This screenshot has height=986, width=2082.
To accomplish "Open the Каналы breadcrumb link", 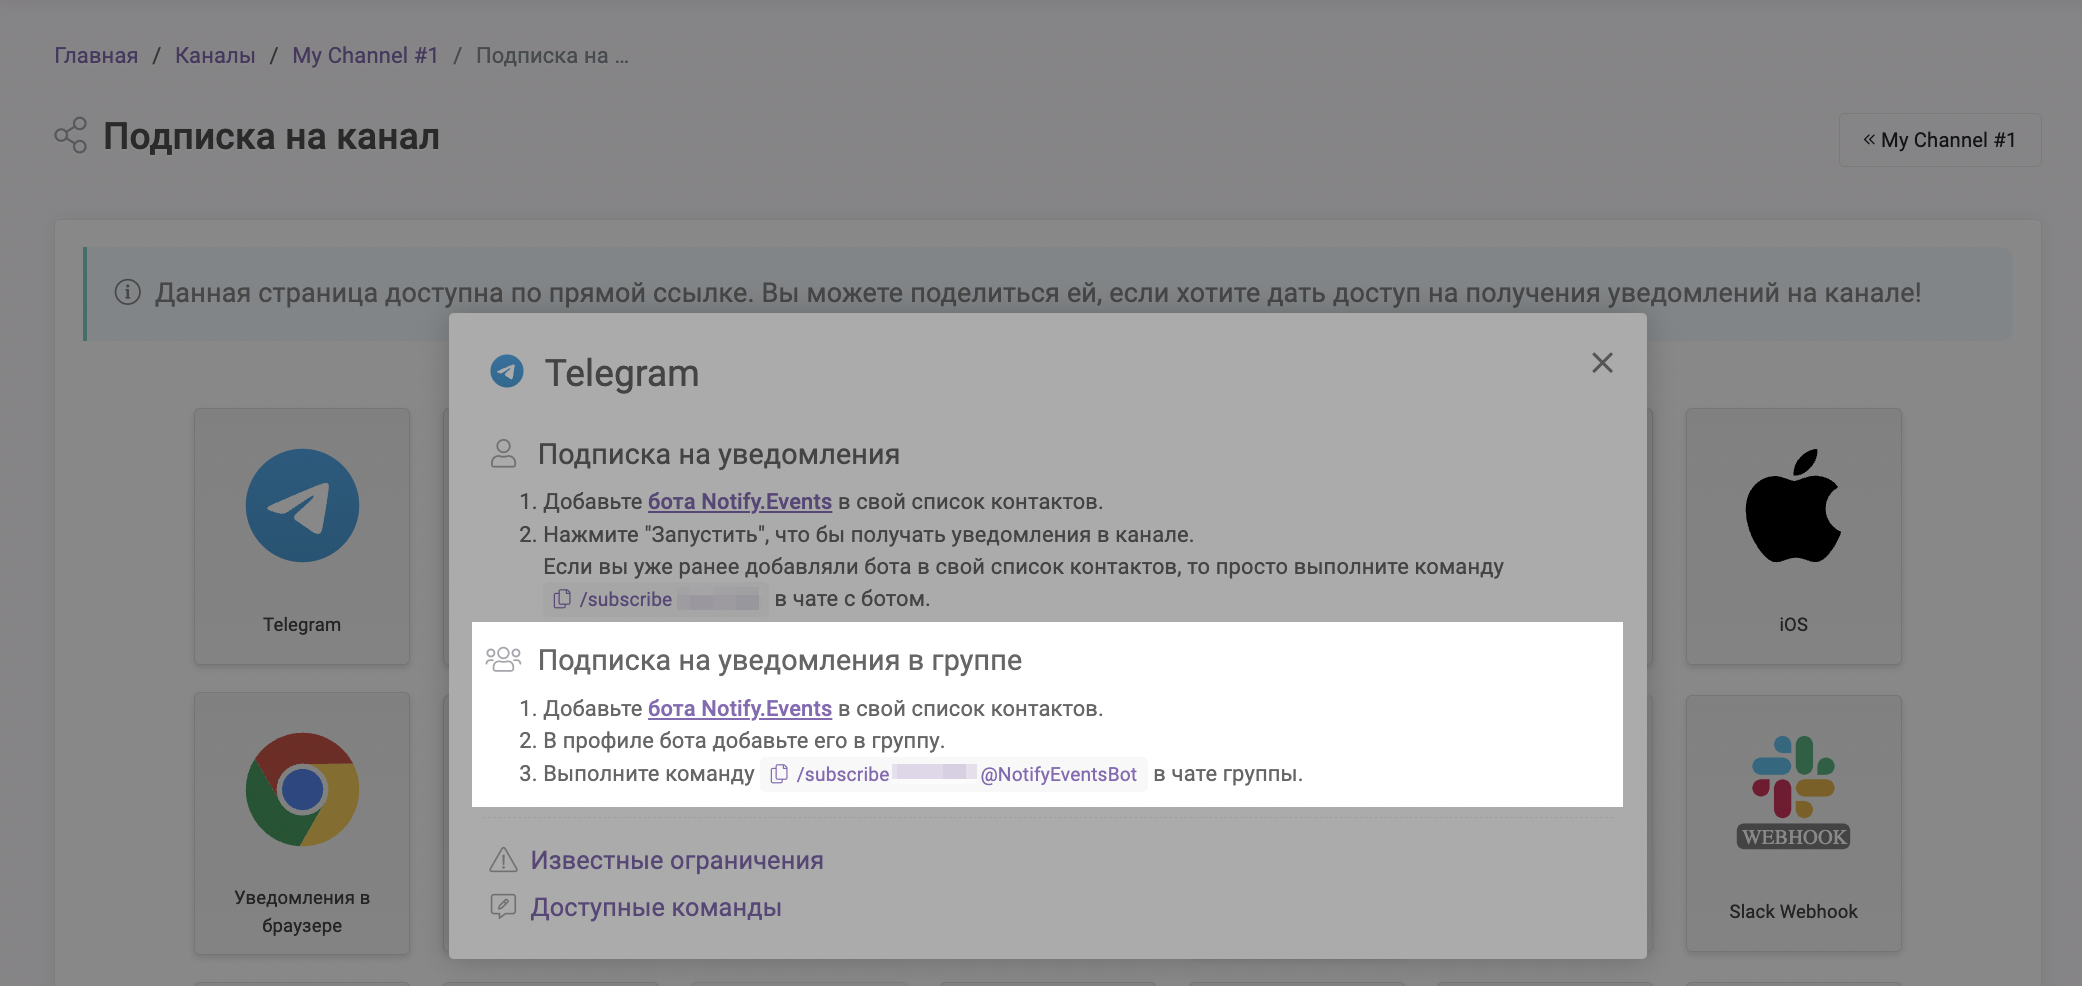I will (x=215, y=55).
